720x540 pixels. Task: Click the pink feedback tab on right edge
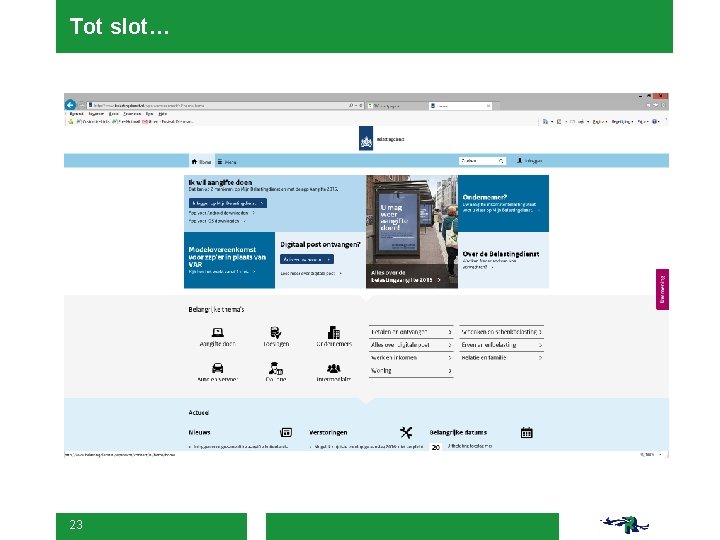[x=662, y=289]
